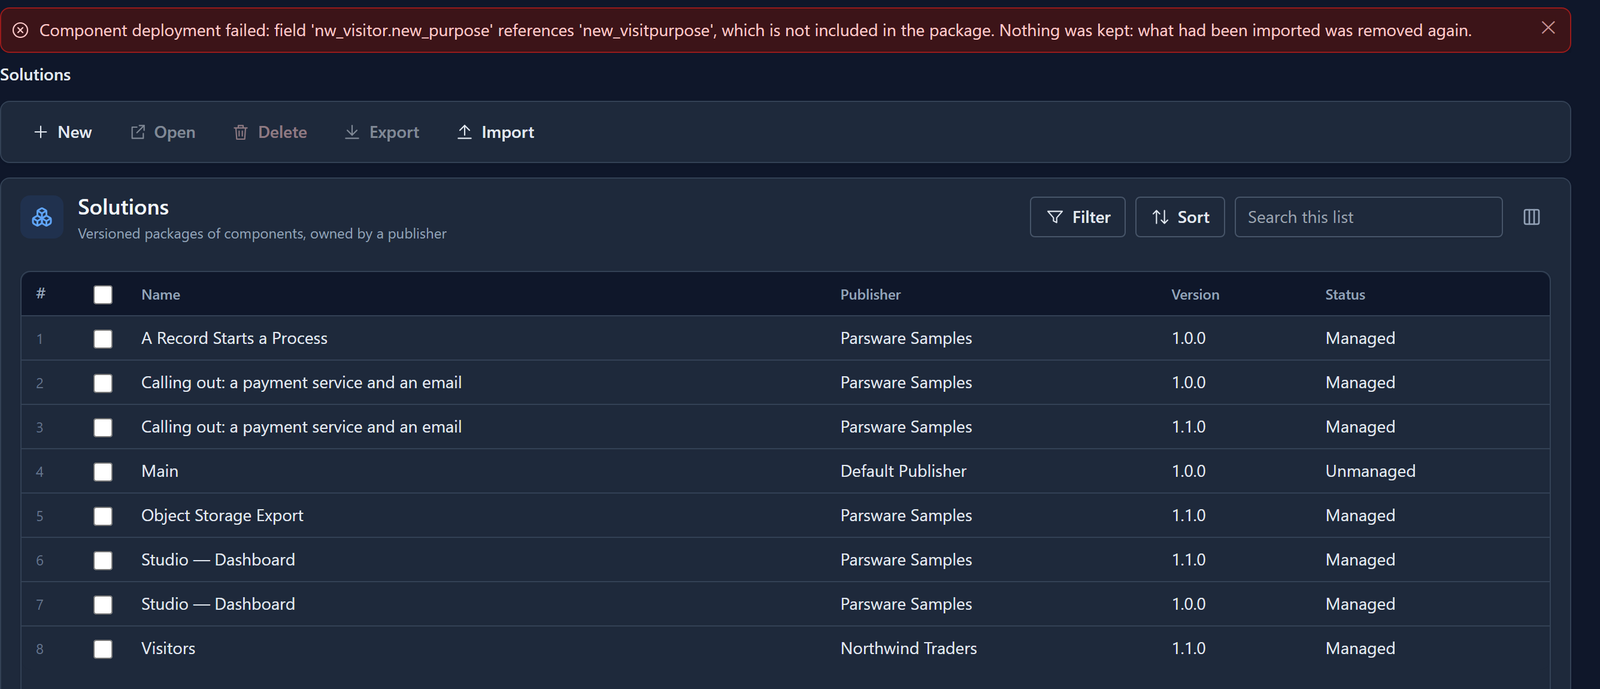Create a new solution with New

point(63,132)
